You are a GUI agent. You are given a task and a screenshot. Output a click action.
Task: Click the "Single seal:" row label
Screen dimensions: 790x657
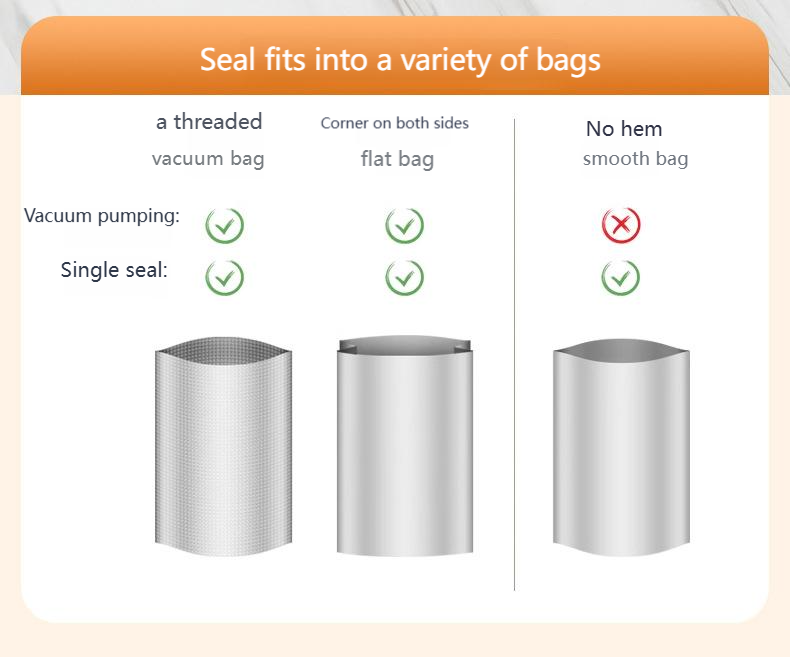pos(114,269)
